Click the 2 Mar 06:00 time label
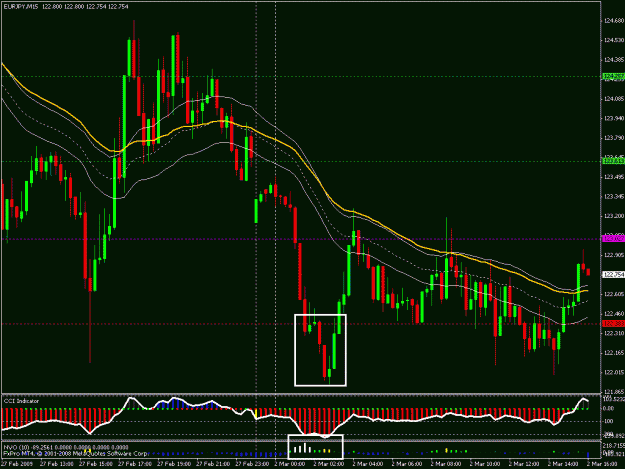Image resolution: width=625 pixels, height=469 pixels. 407,464
